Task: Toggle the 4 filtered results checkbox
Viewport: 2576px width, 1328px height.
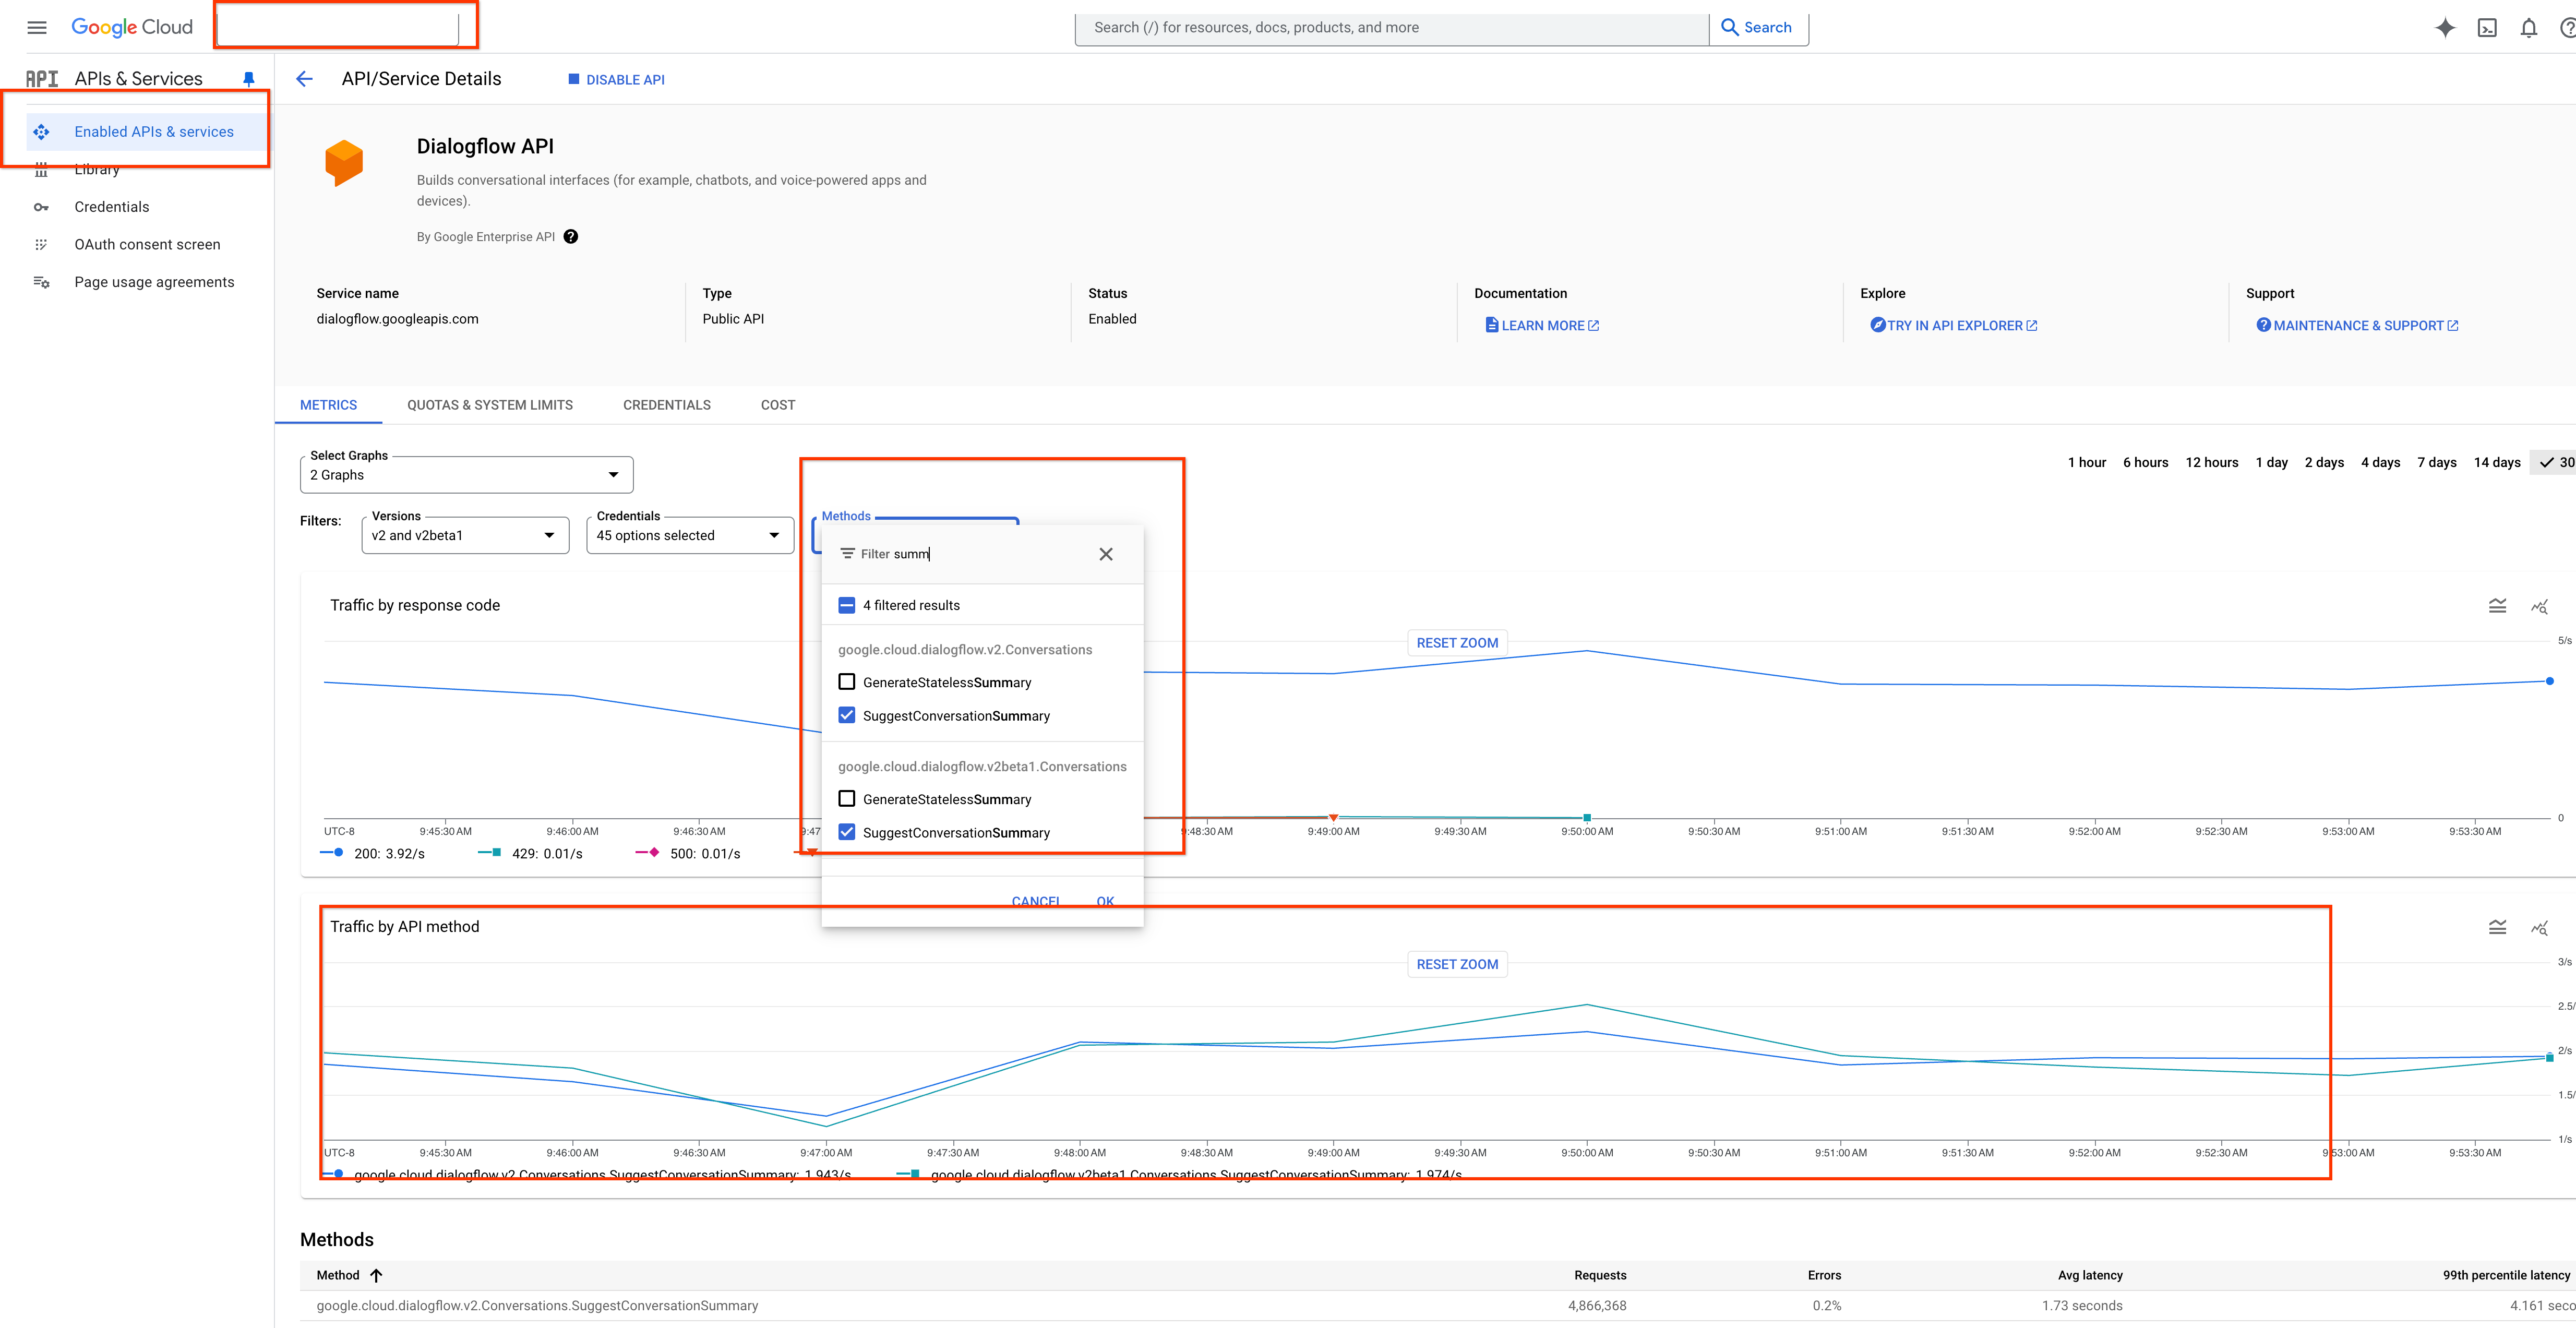Action: click(x=847, y=605)
